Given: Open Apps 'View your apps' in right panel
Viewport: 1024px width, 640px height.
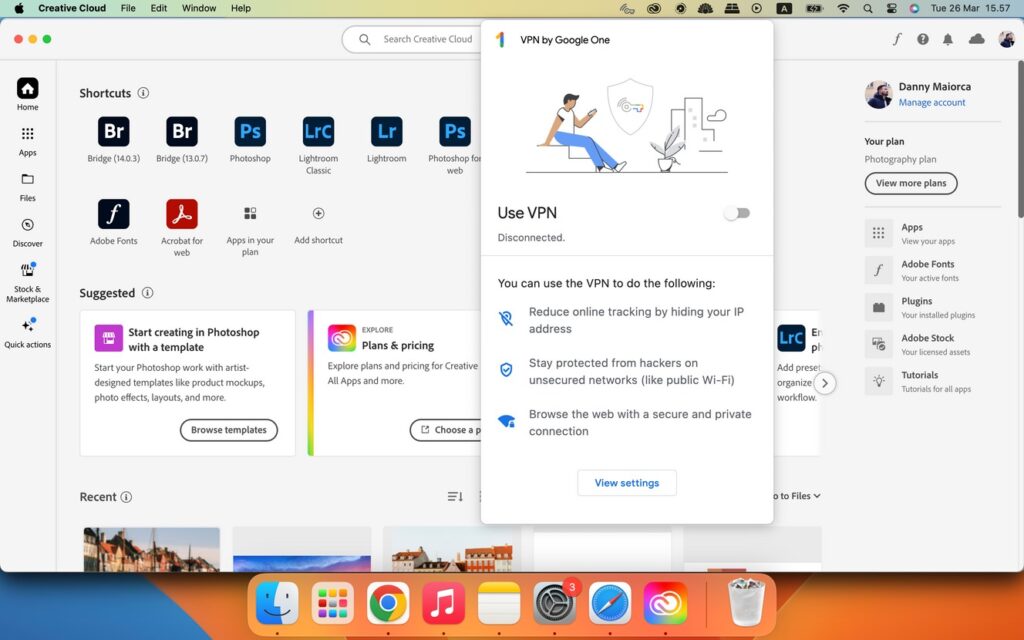Looking at the screenshot, I should click(932, 233).
